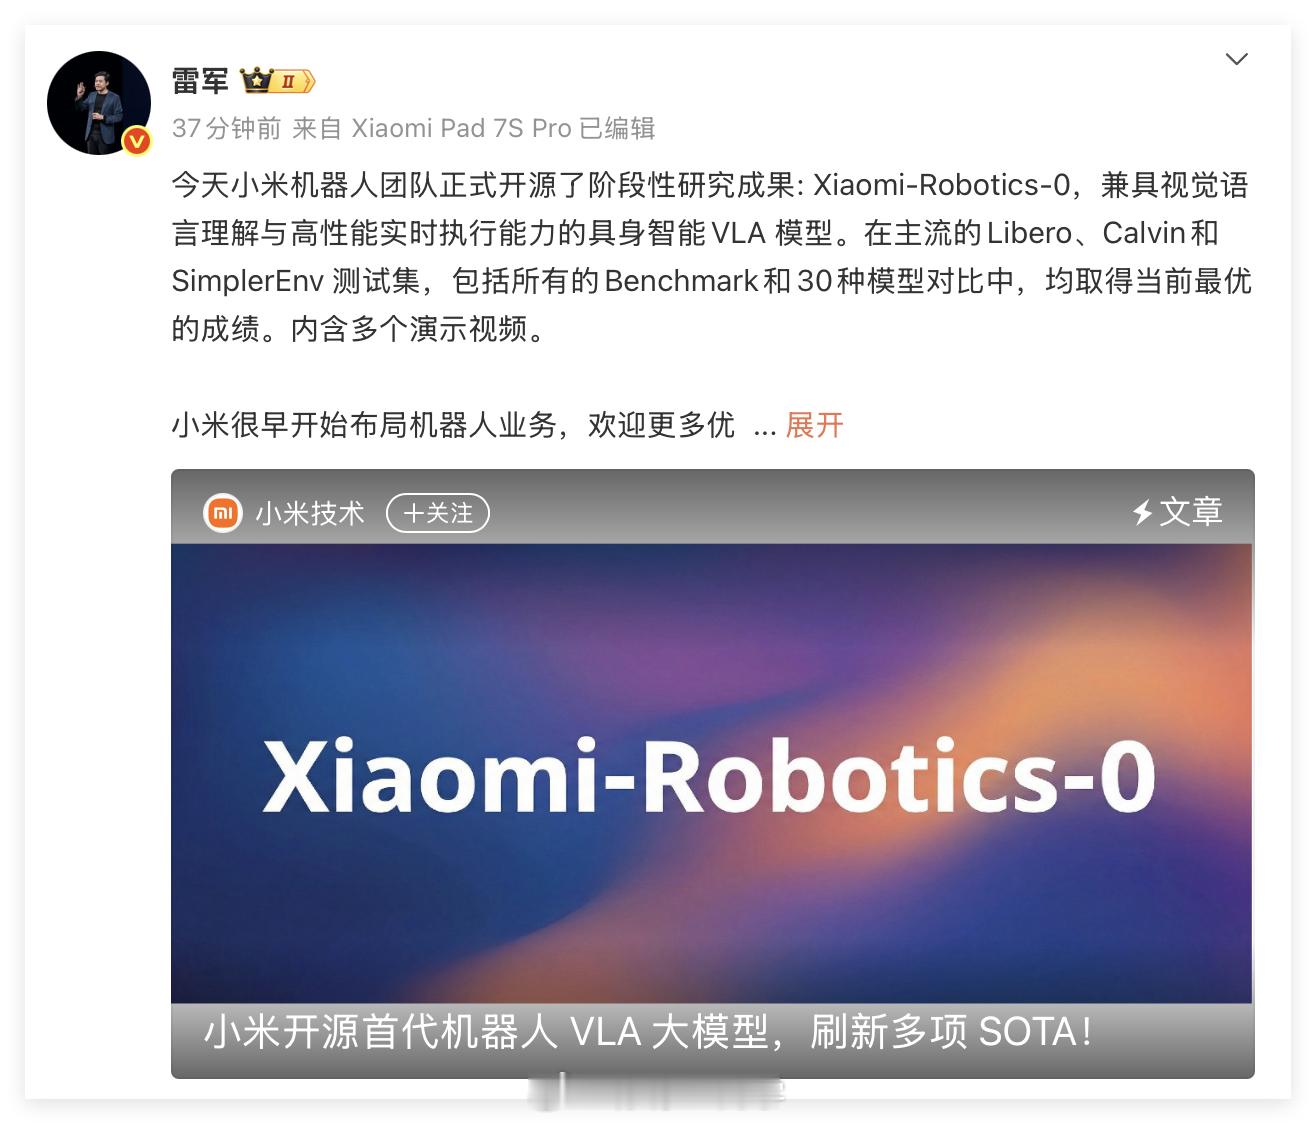The height and width of the screenshot is (1124, 1316).
Task: Click the lightning bolt article icon
Action: pyautogui.click(x=1142, y=512)
